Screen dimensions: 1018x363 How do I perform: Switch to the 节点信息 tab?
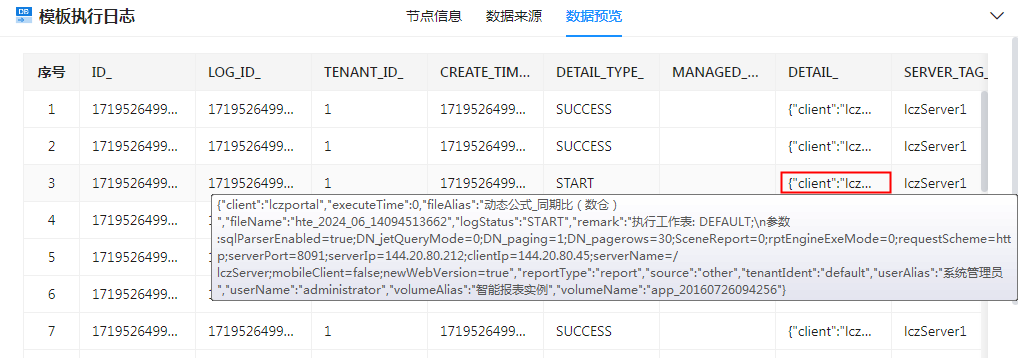pyautogui.click(x=434, y=17)
